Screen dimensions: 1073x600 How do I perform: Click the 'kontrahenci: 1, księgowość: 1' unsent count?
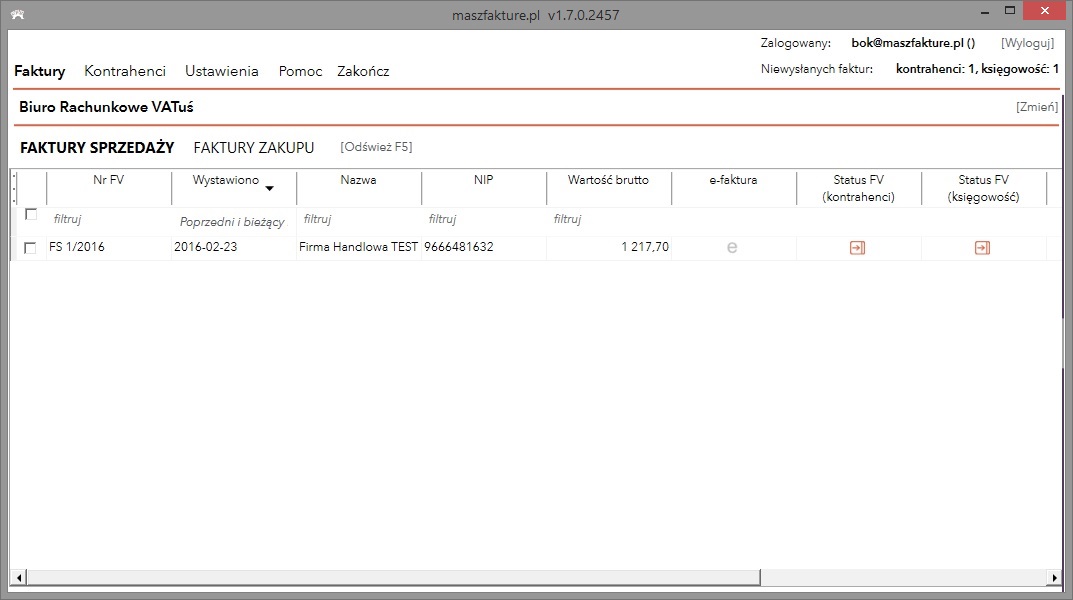coord(977,69)
